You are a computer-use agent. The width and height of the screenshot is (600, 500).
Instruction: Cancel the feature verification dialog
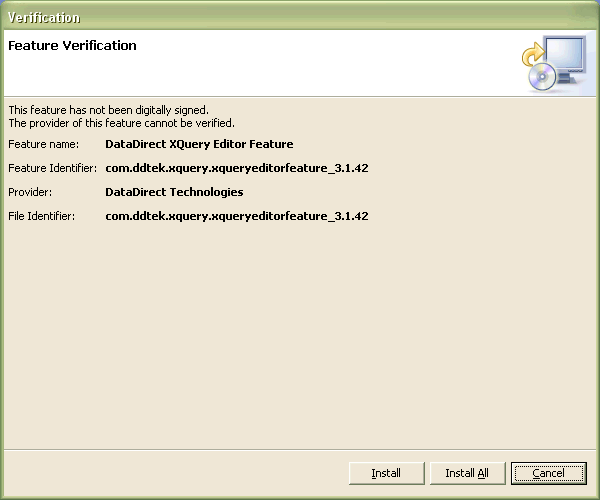pos(549,473)
